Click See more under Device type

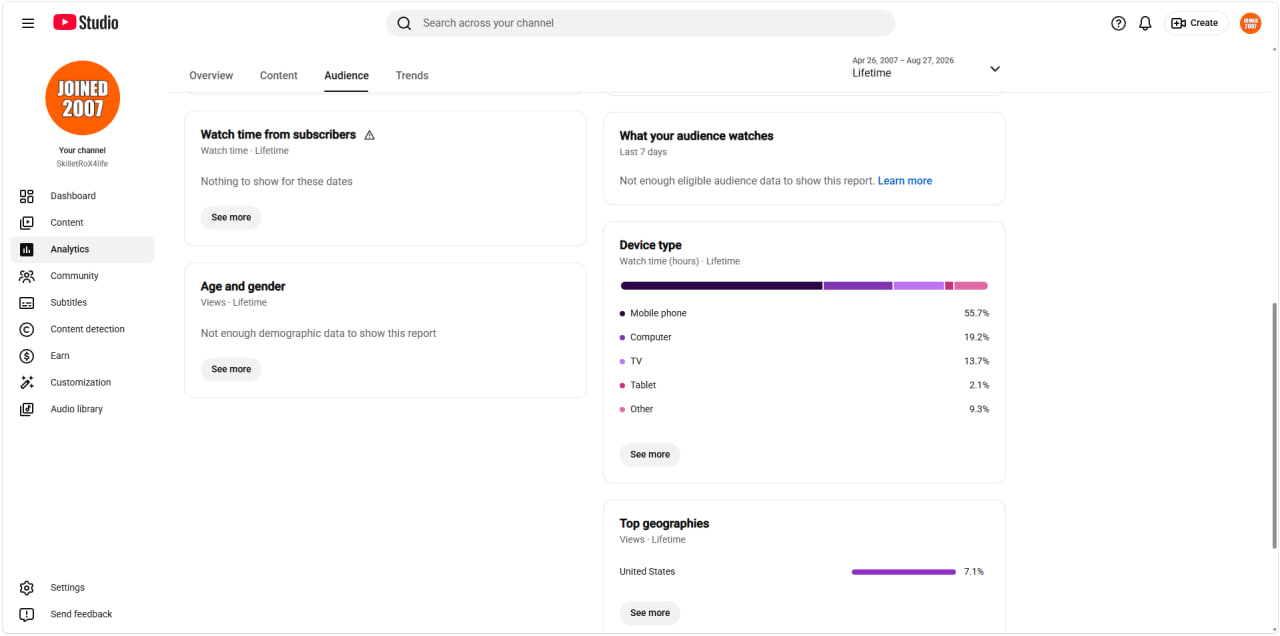(x=650, y=454)
